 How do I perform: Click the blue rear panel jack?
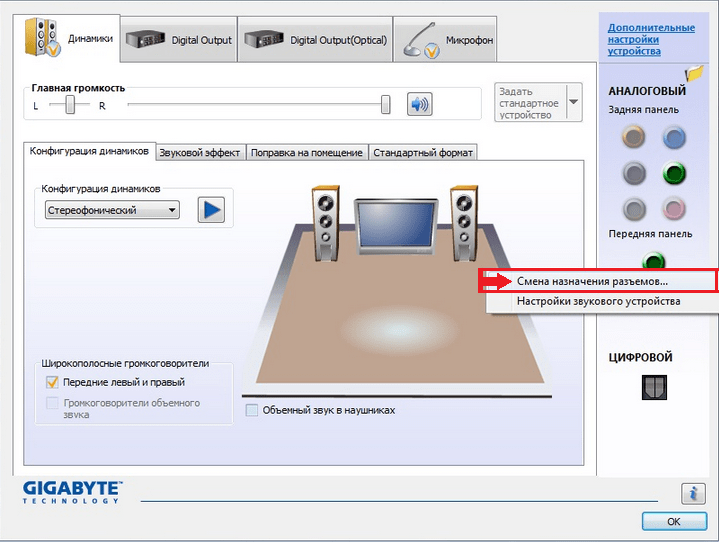[674, 137]
